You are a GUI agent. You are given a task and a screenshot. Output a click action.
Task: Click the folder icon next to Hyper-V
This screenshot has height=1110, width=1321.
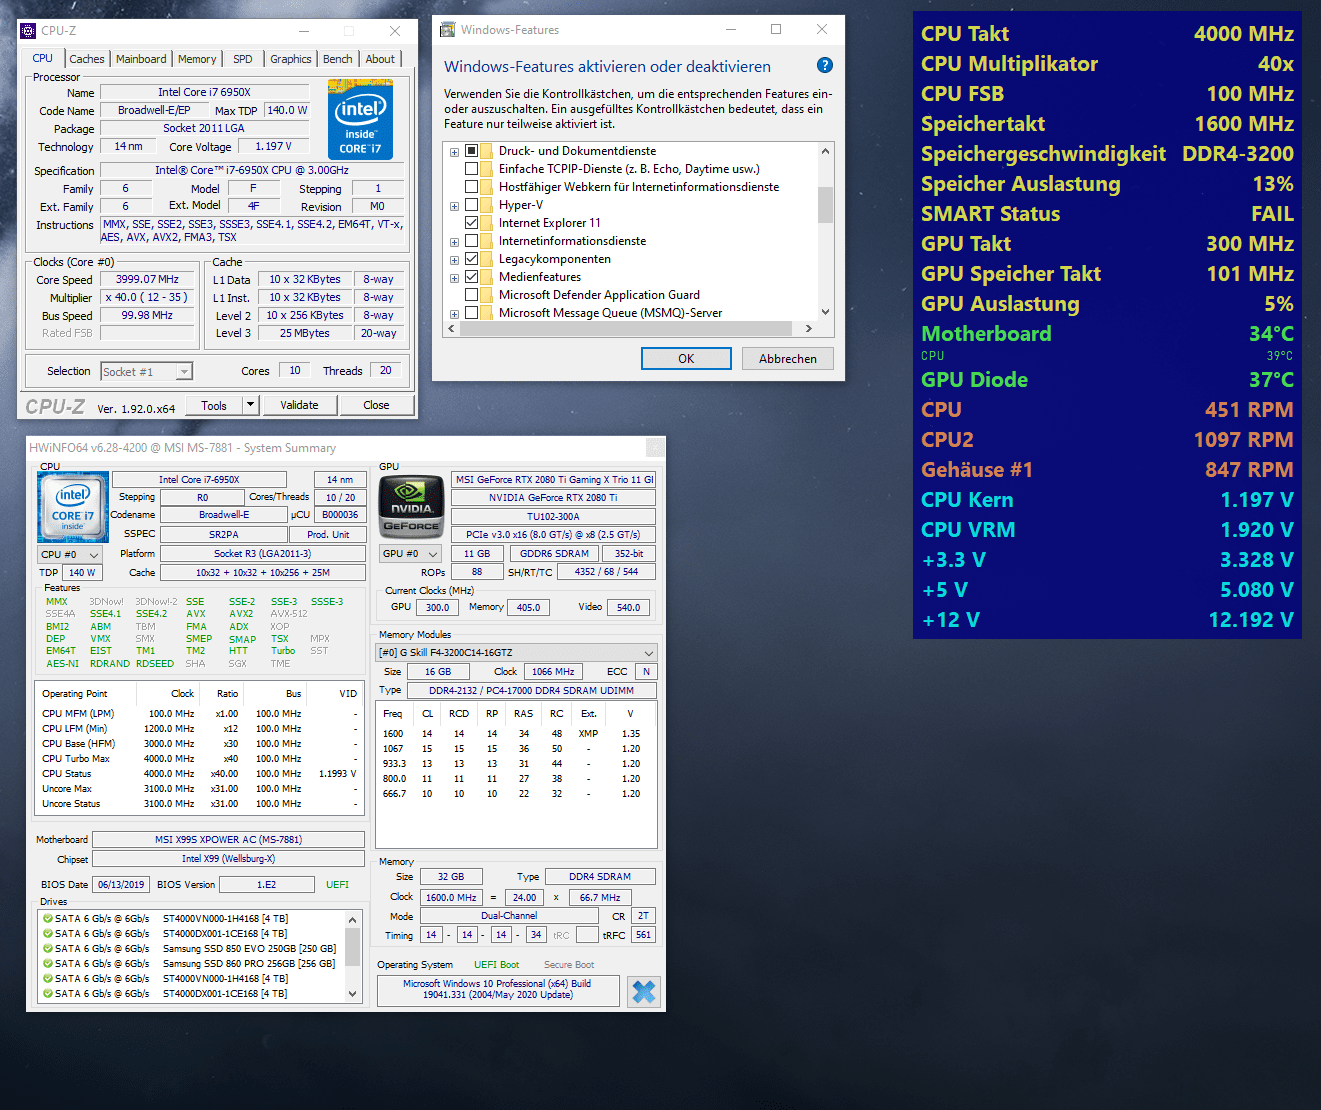click(486, 205)
